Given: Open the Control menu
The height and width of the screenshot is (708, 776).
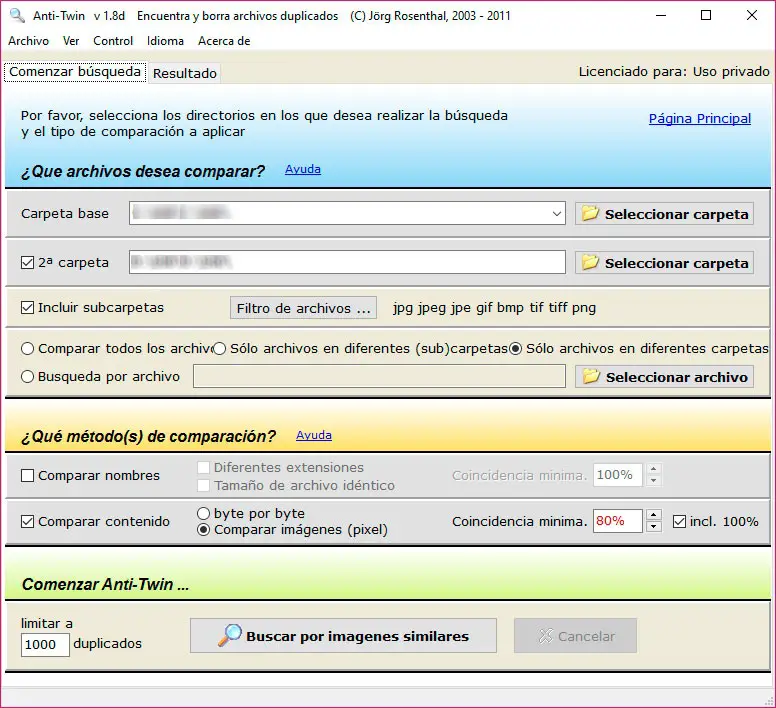Looking at the screenshot, I should tap(113, 41).
